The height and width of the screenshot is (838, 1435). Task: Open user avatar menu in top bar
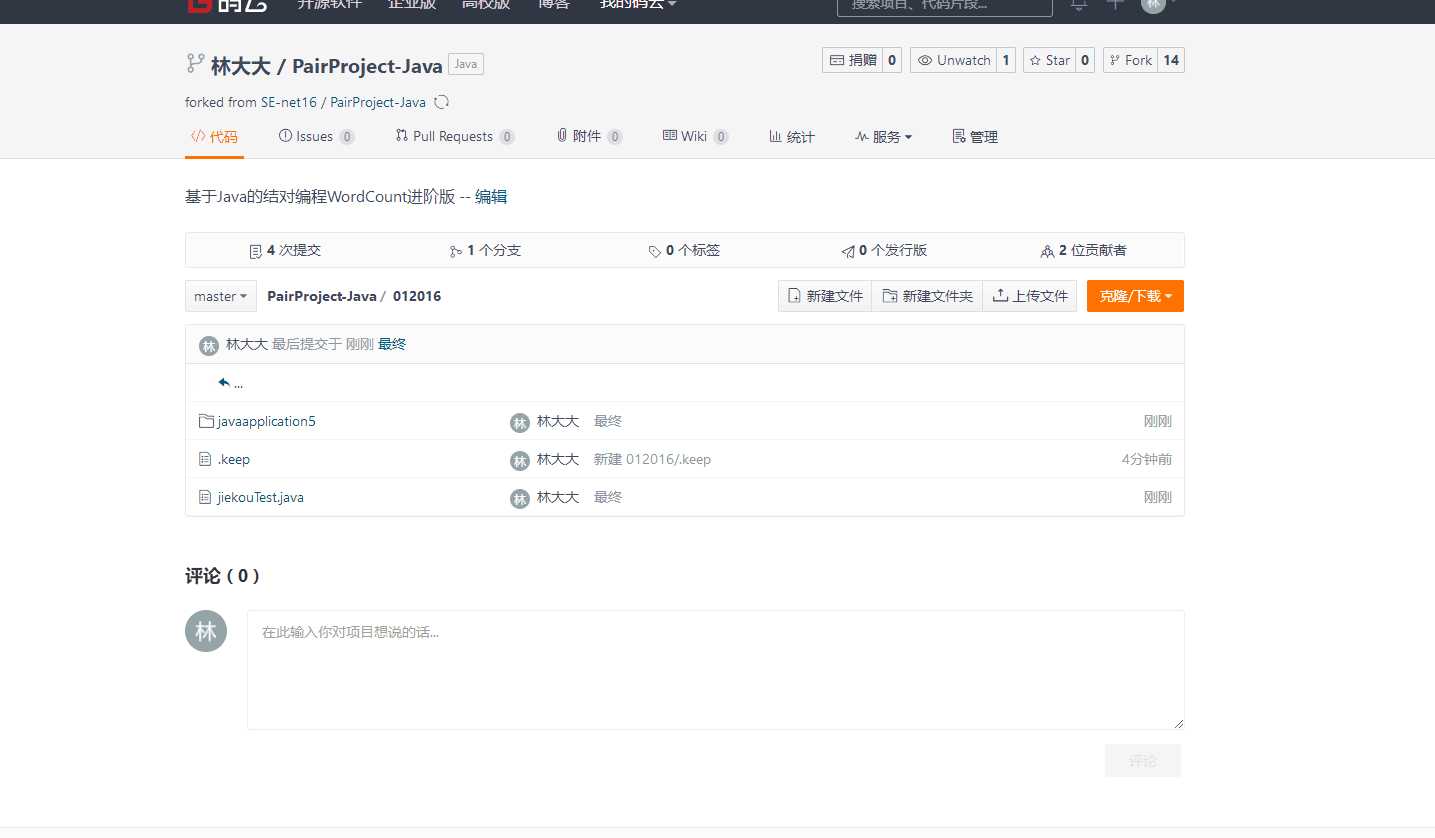pyautogui.click(x=1154, y=5)
